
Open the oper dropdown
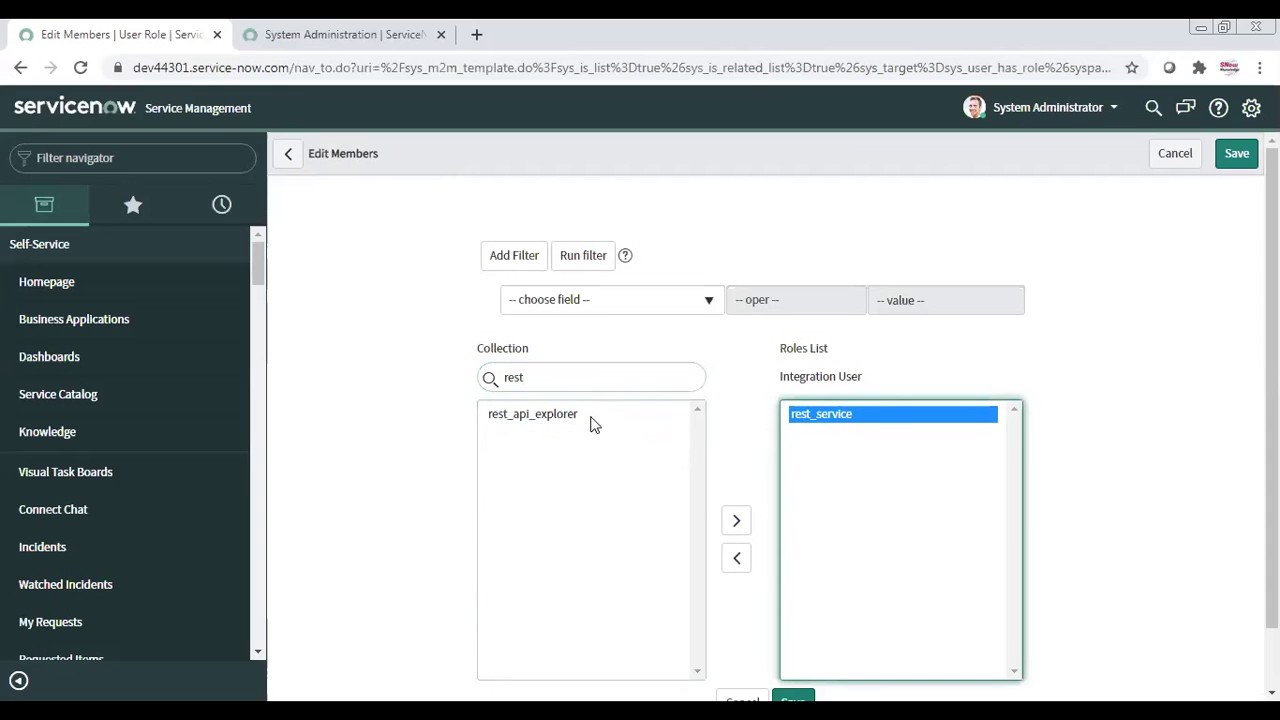pos(796,299)
